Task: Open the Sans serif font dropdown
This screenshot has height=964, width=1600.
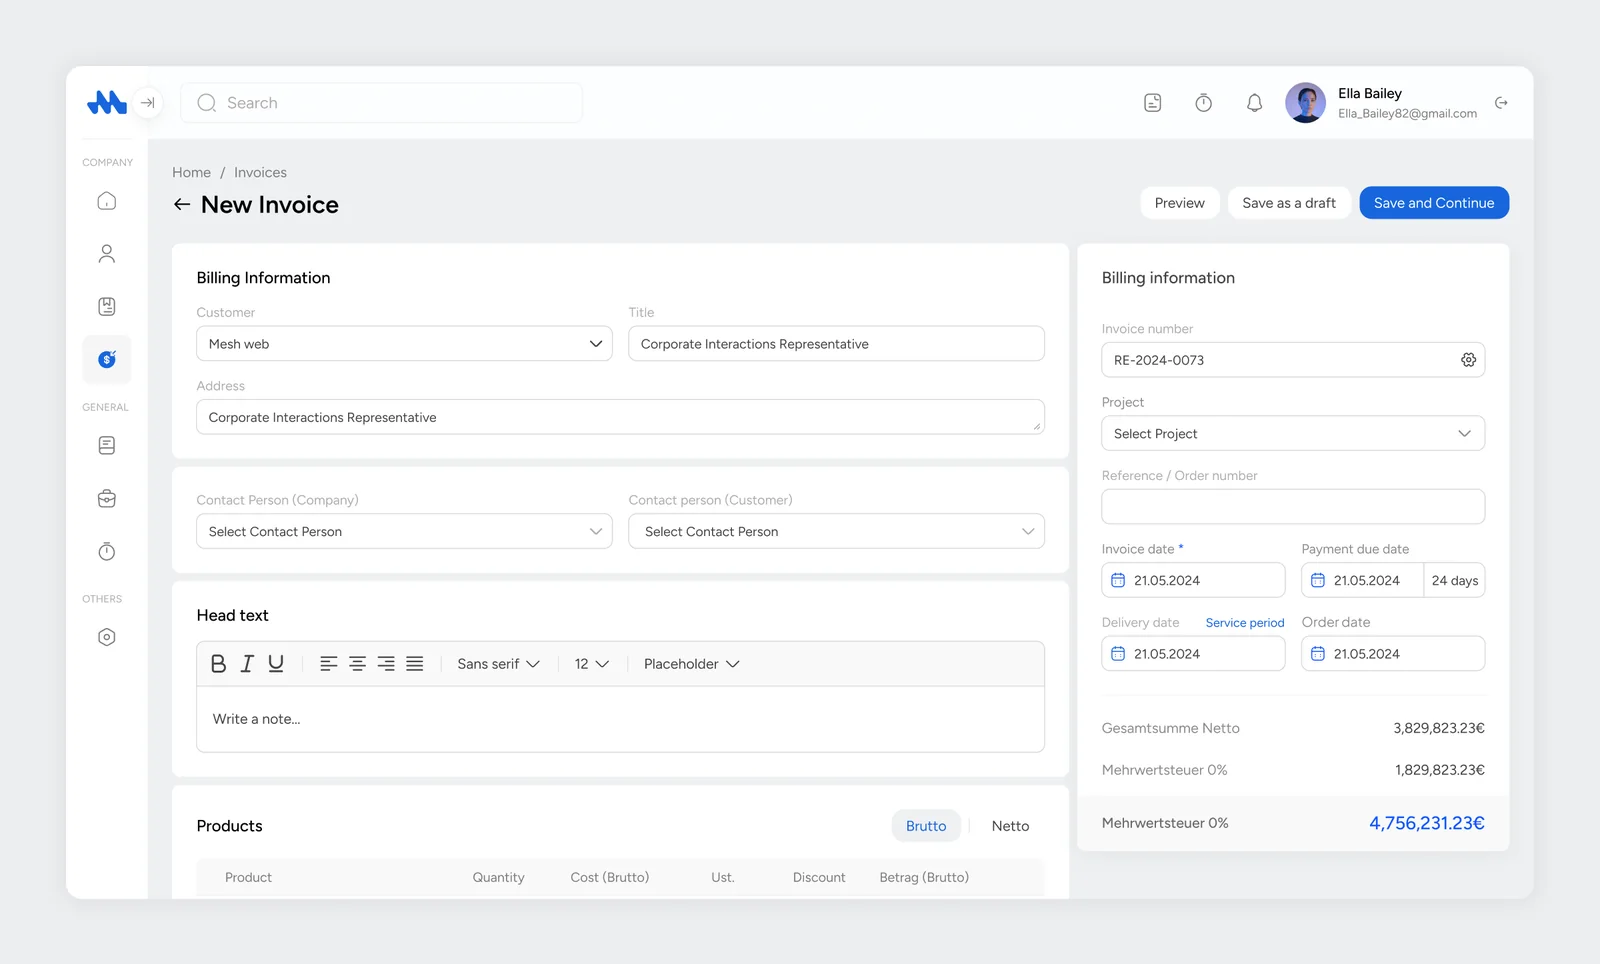Action: 498,664
